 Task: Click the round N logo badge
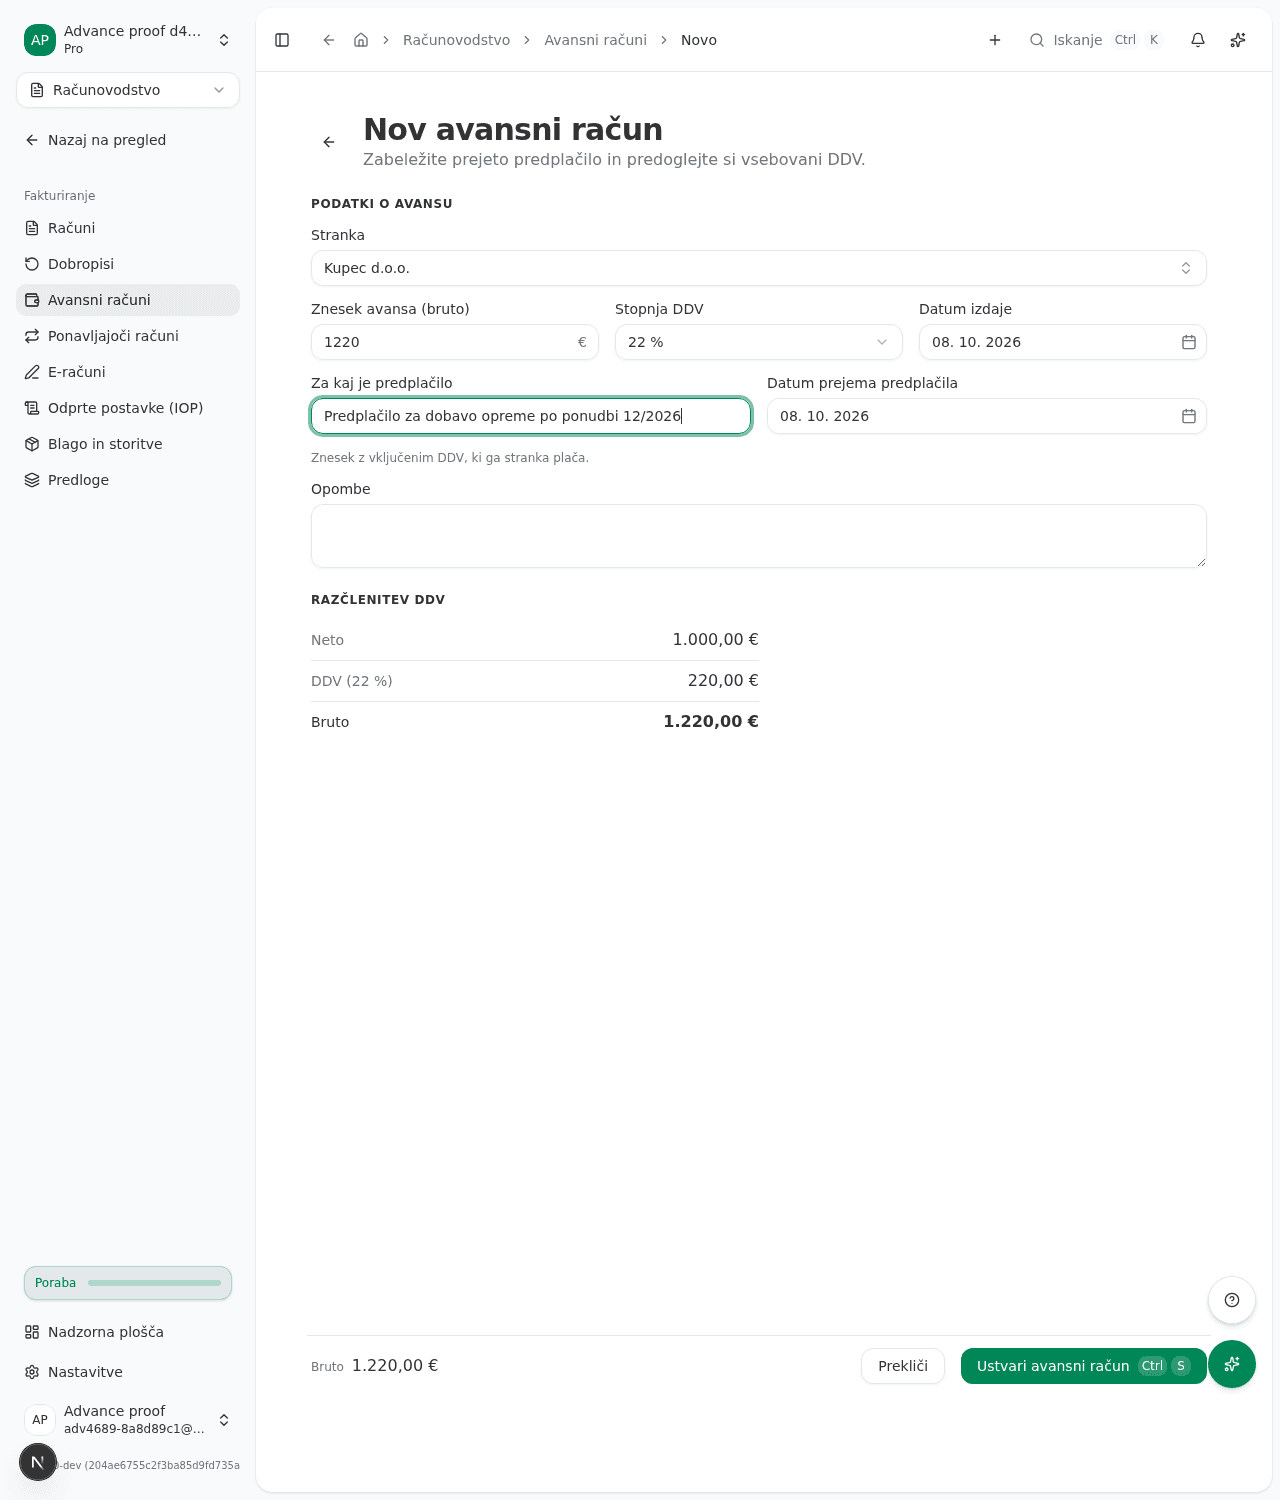pyautogui.click(x=38, y=1462)
